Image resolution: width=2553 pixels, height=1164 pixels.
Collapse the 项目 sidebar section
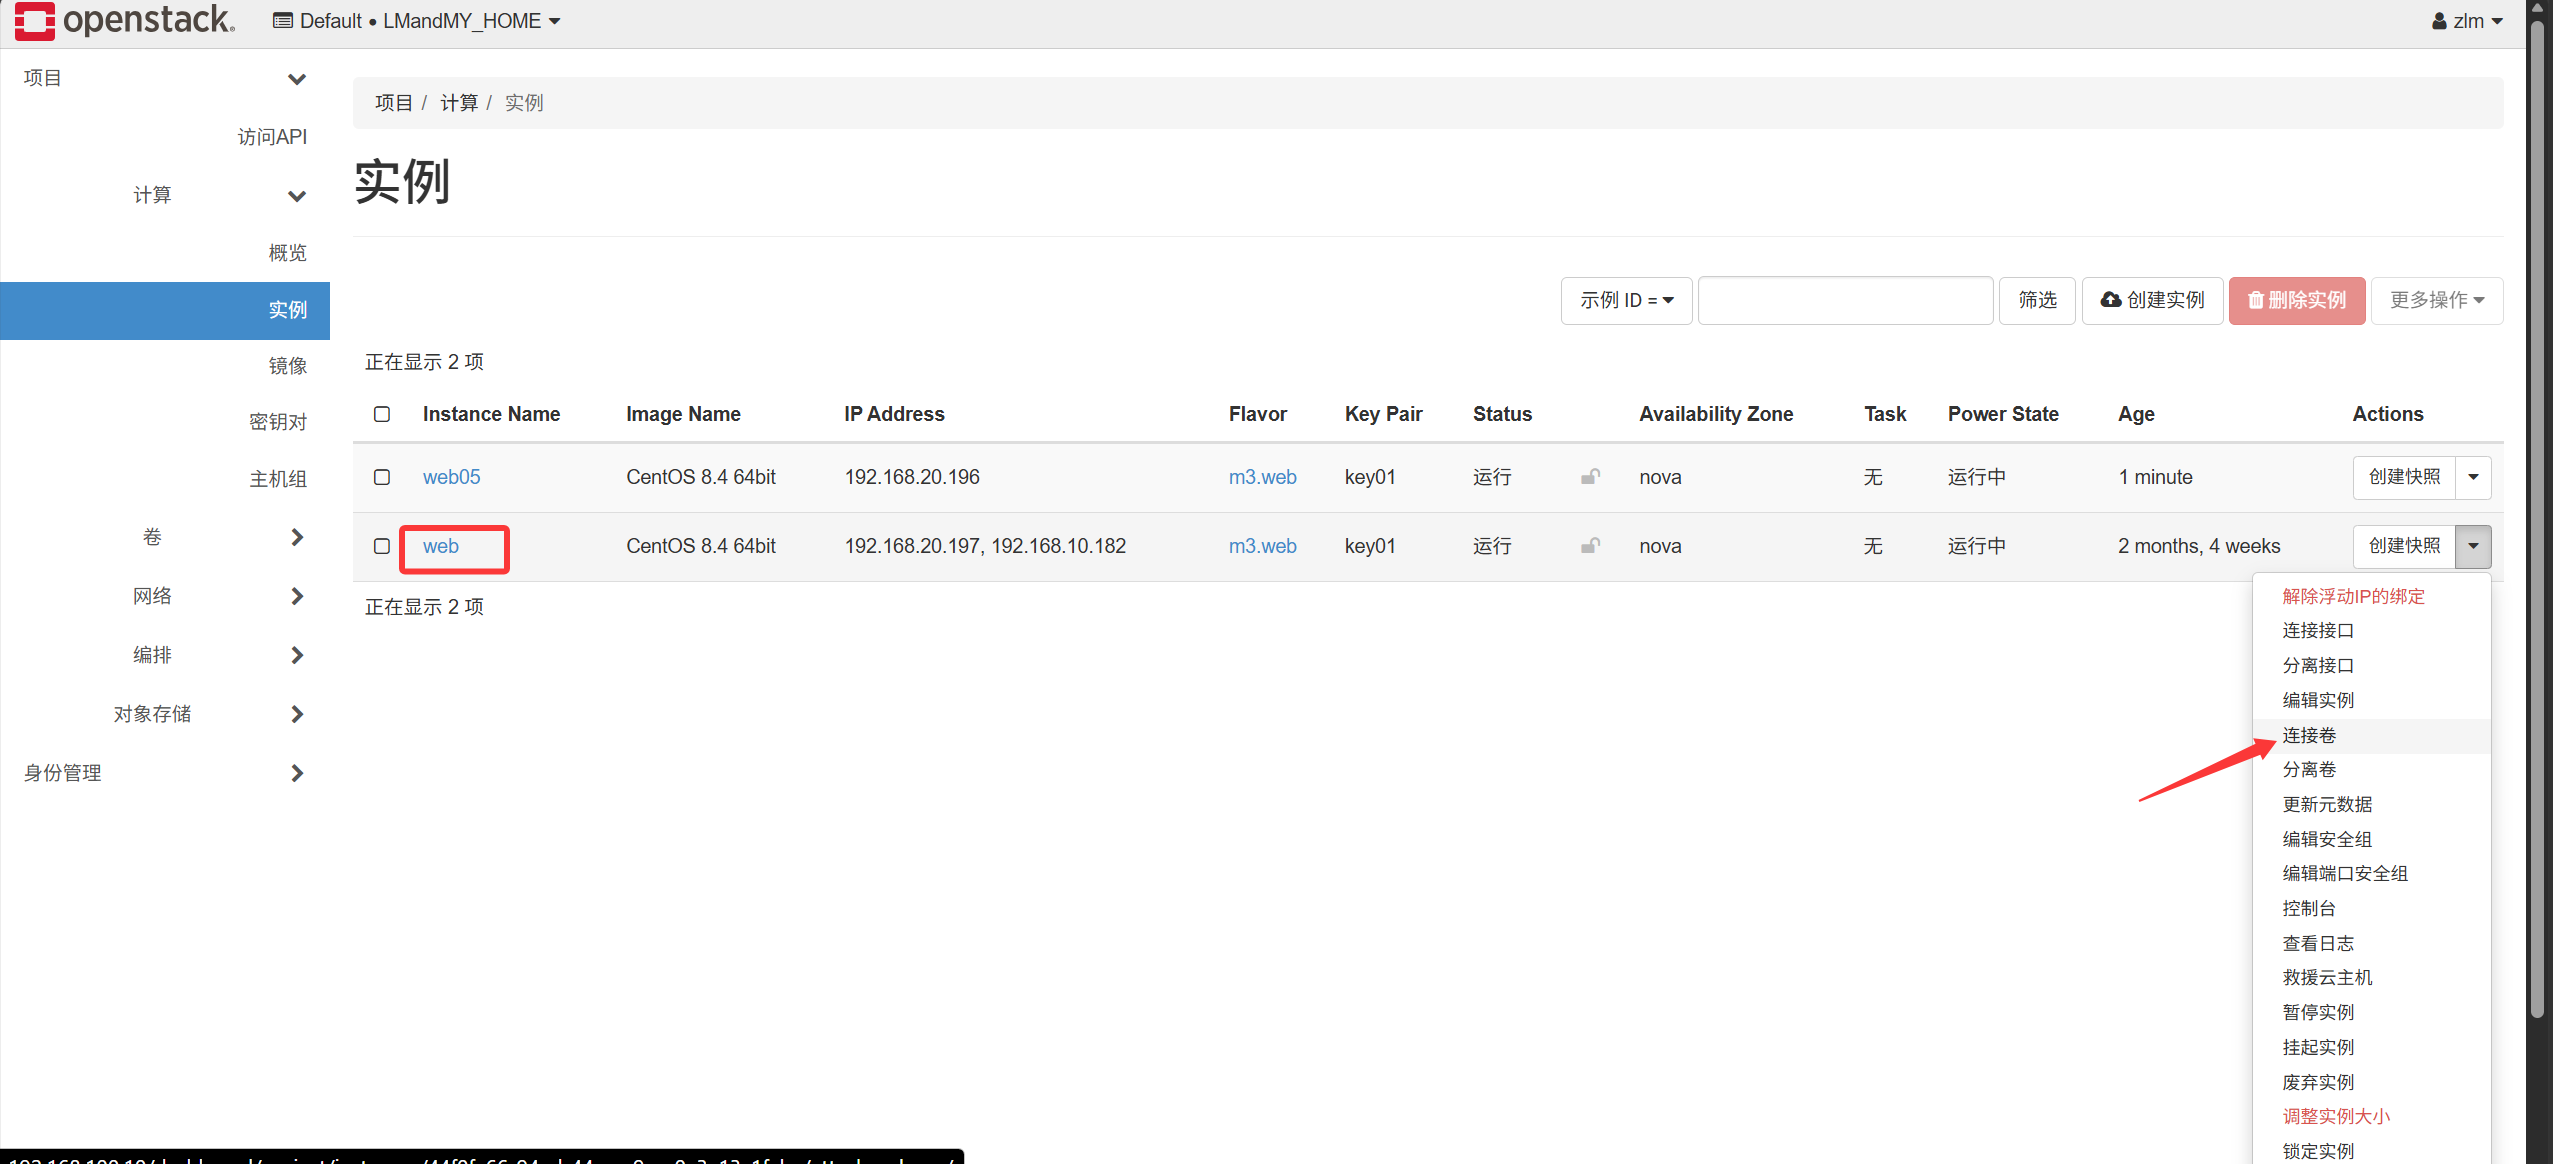click(296, 78)
